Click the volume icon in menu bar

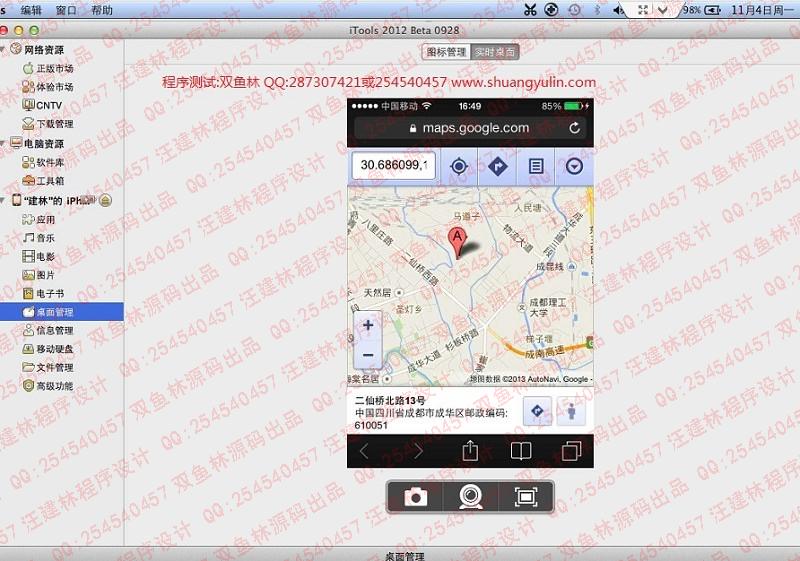pyautogui.click(x=618, y=10)
